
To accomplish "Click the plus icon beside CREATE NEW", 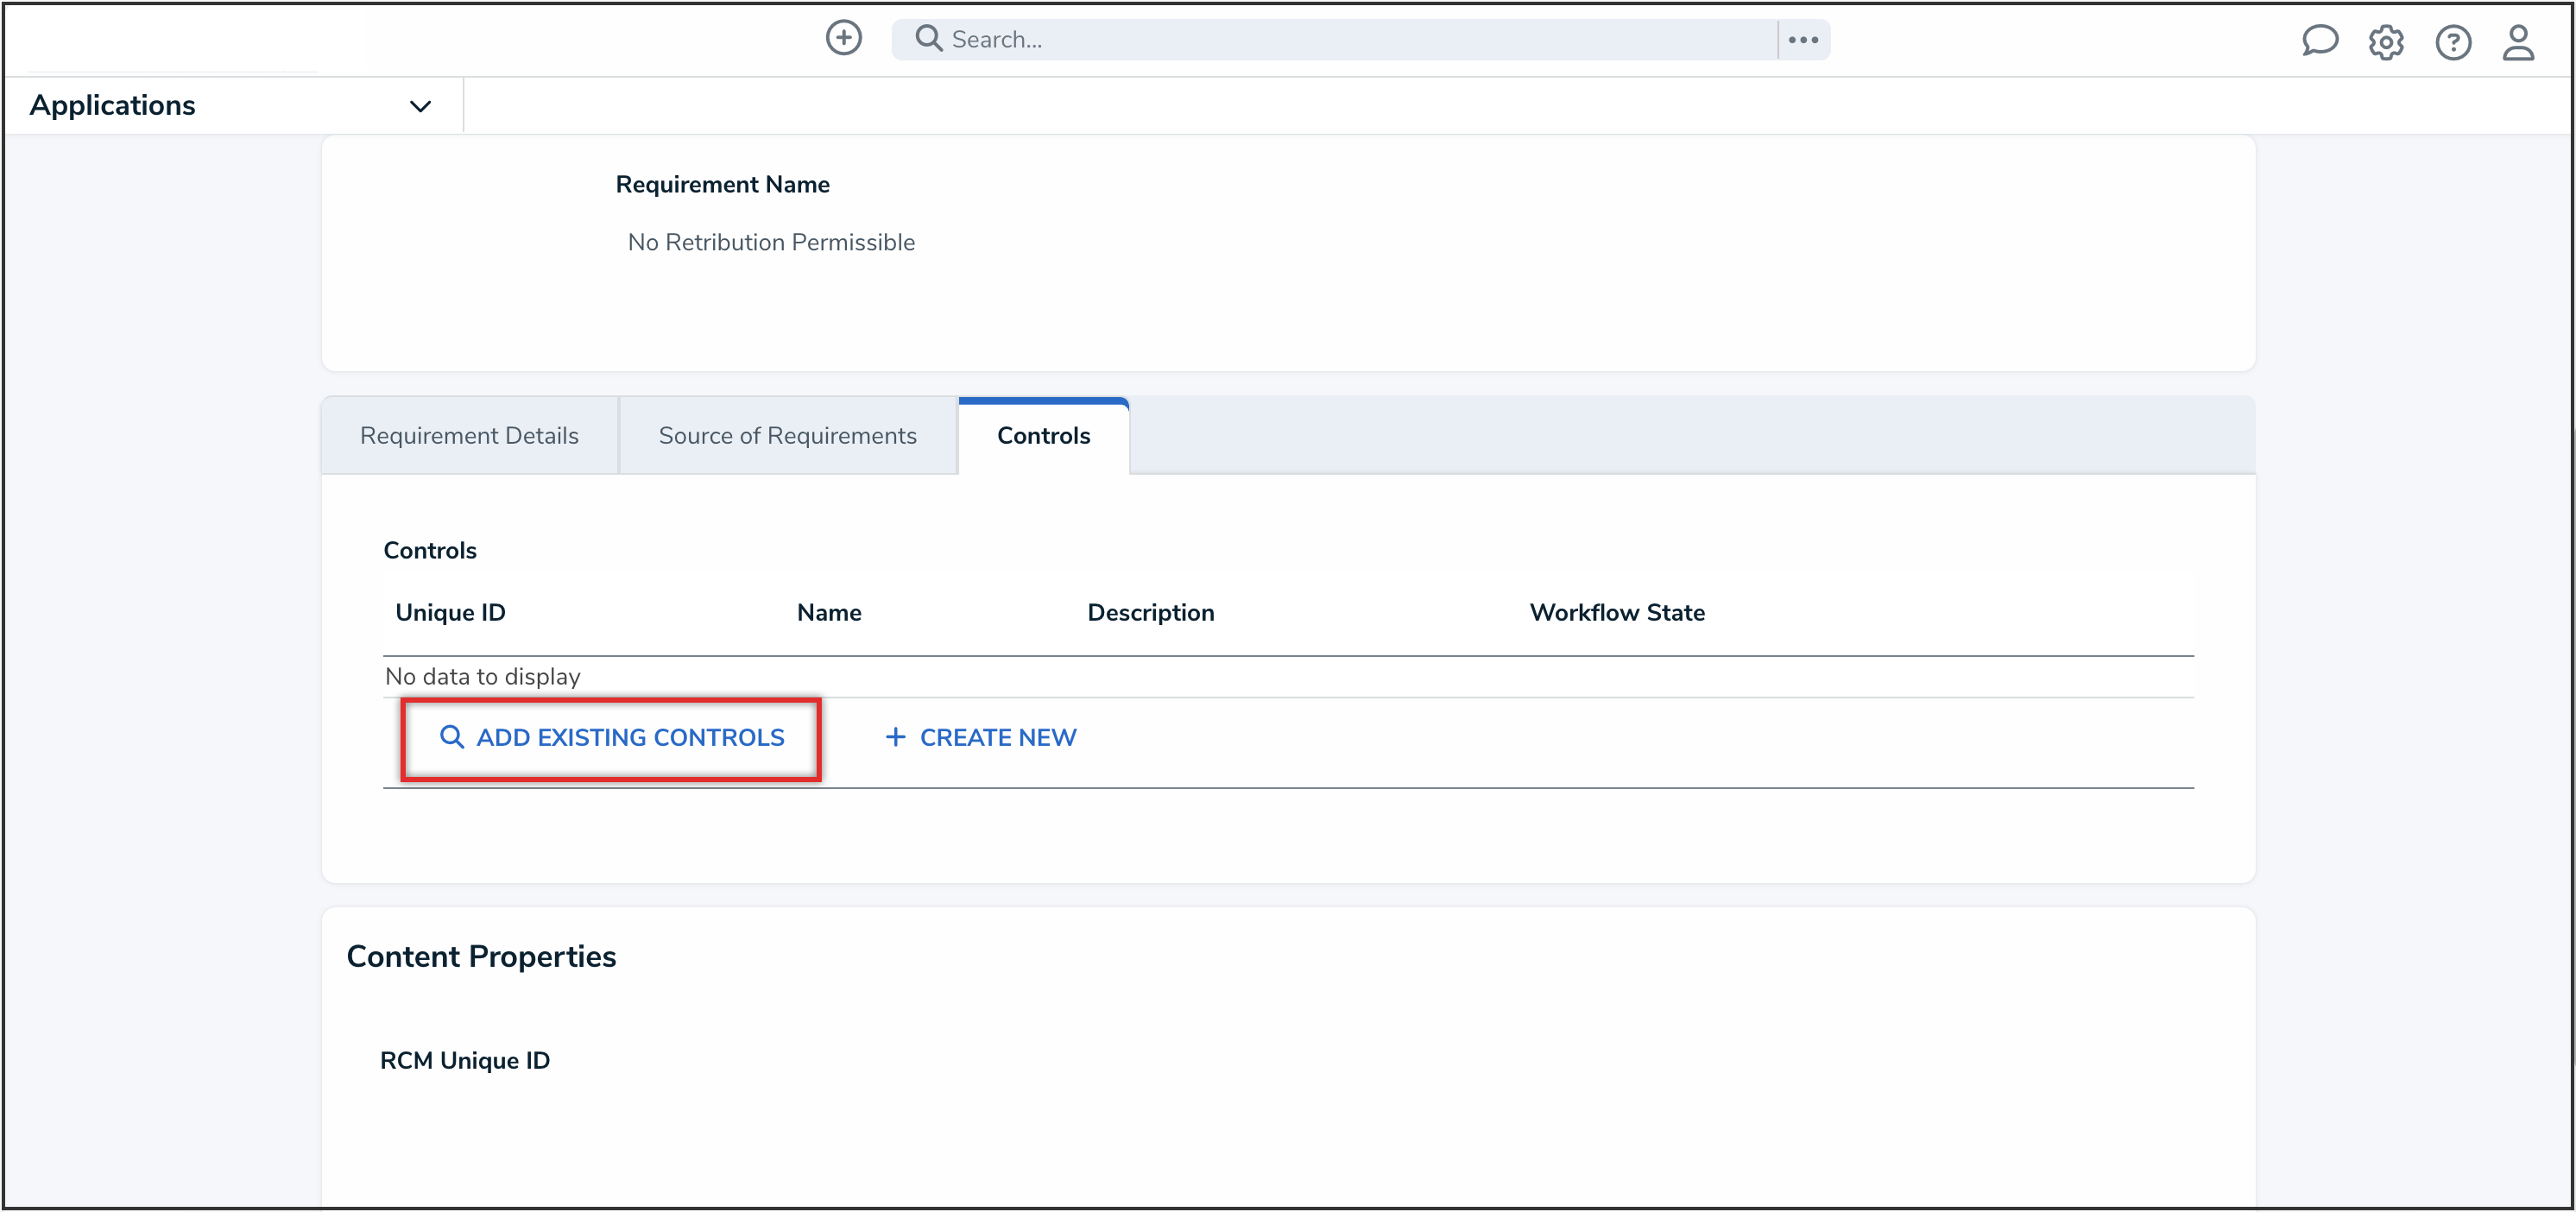I will tap(894, 737).
